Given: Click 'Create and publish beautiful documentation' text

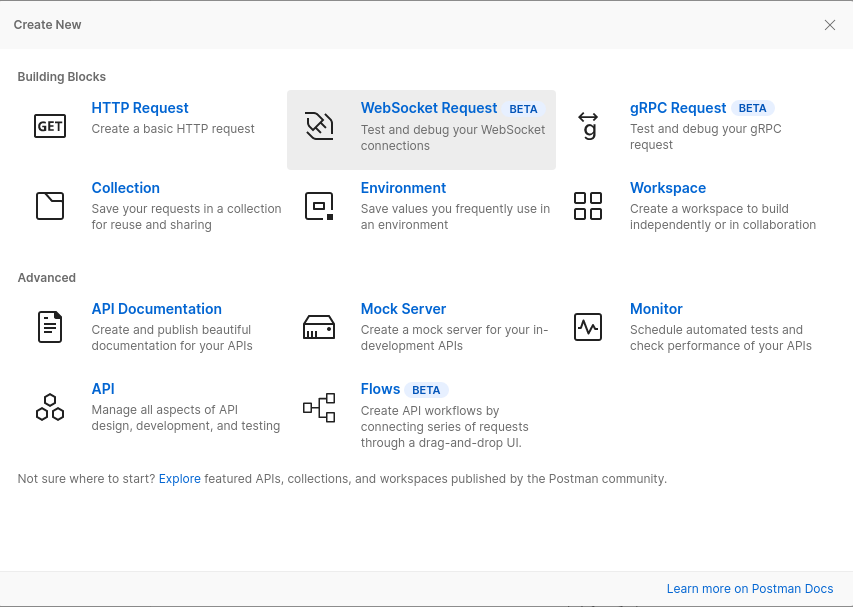Looking at the screenshot, I should pos(172,338).
